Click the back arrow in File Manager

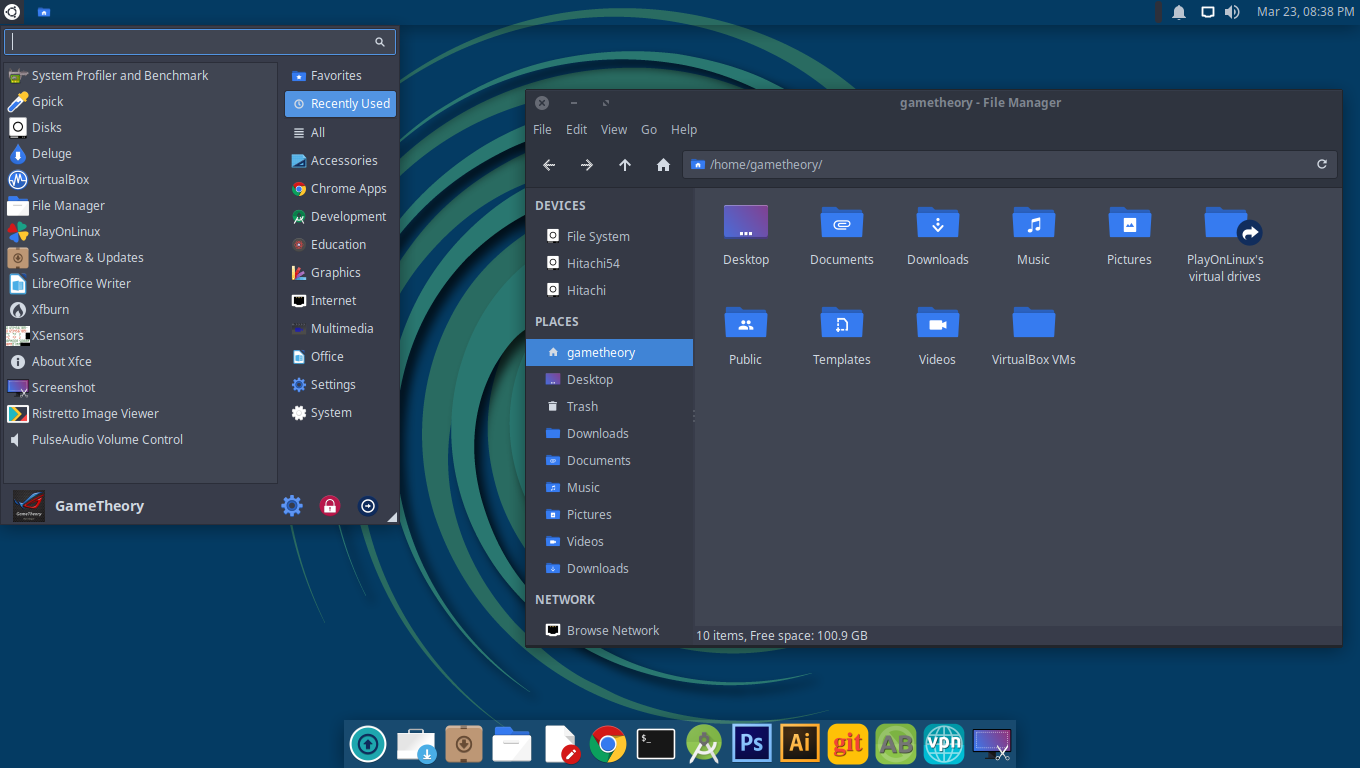click(549, 165)
